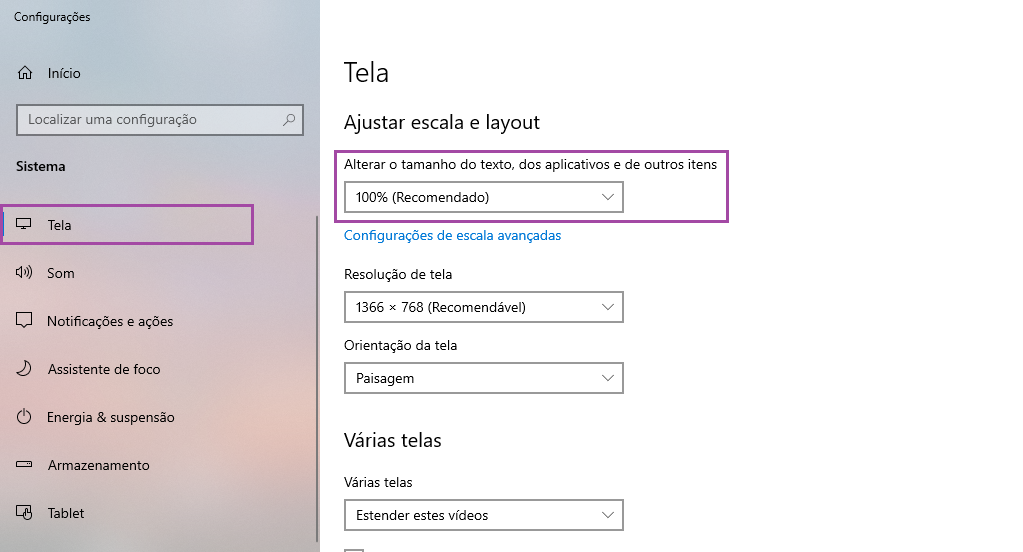Click the Notificações e ações message icon

(23, 320)
